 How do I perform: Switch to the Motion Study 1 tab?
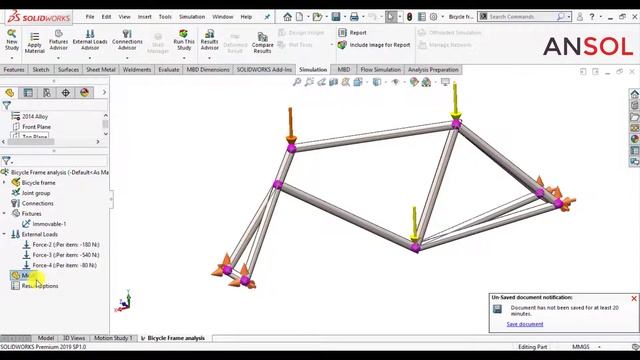click(113, 338)
